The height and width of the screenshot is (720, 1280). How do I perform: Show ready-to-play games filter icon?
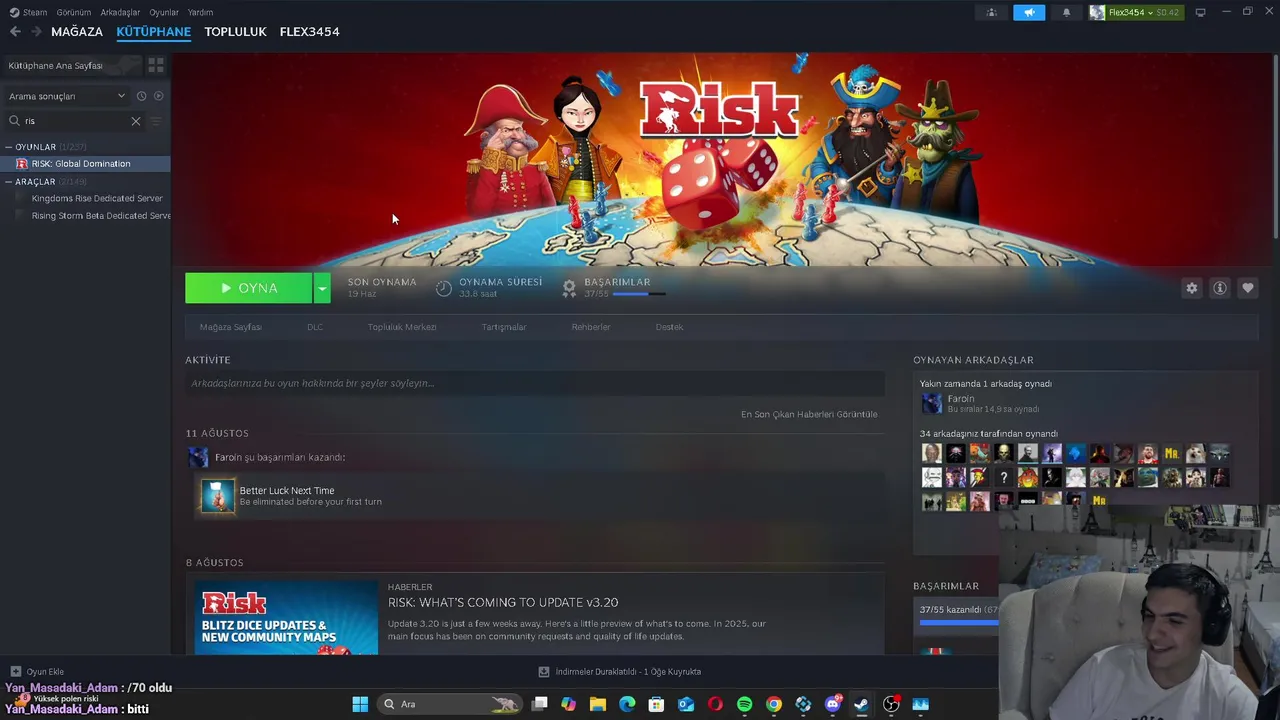(x=158, y=96)
